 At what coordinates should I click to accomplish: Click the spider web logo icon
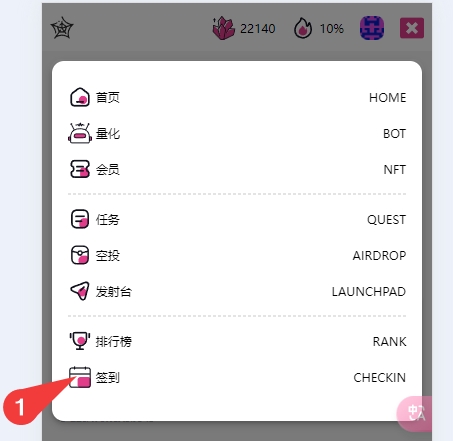pos(62,28)
